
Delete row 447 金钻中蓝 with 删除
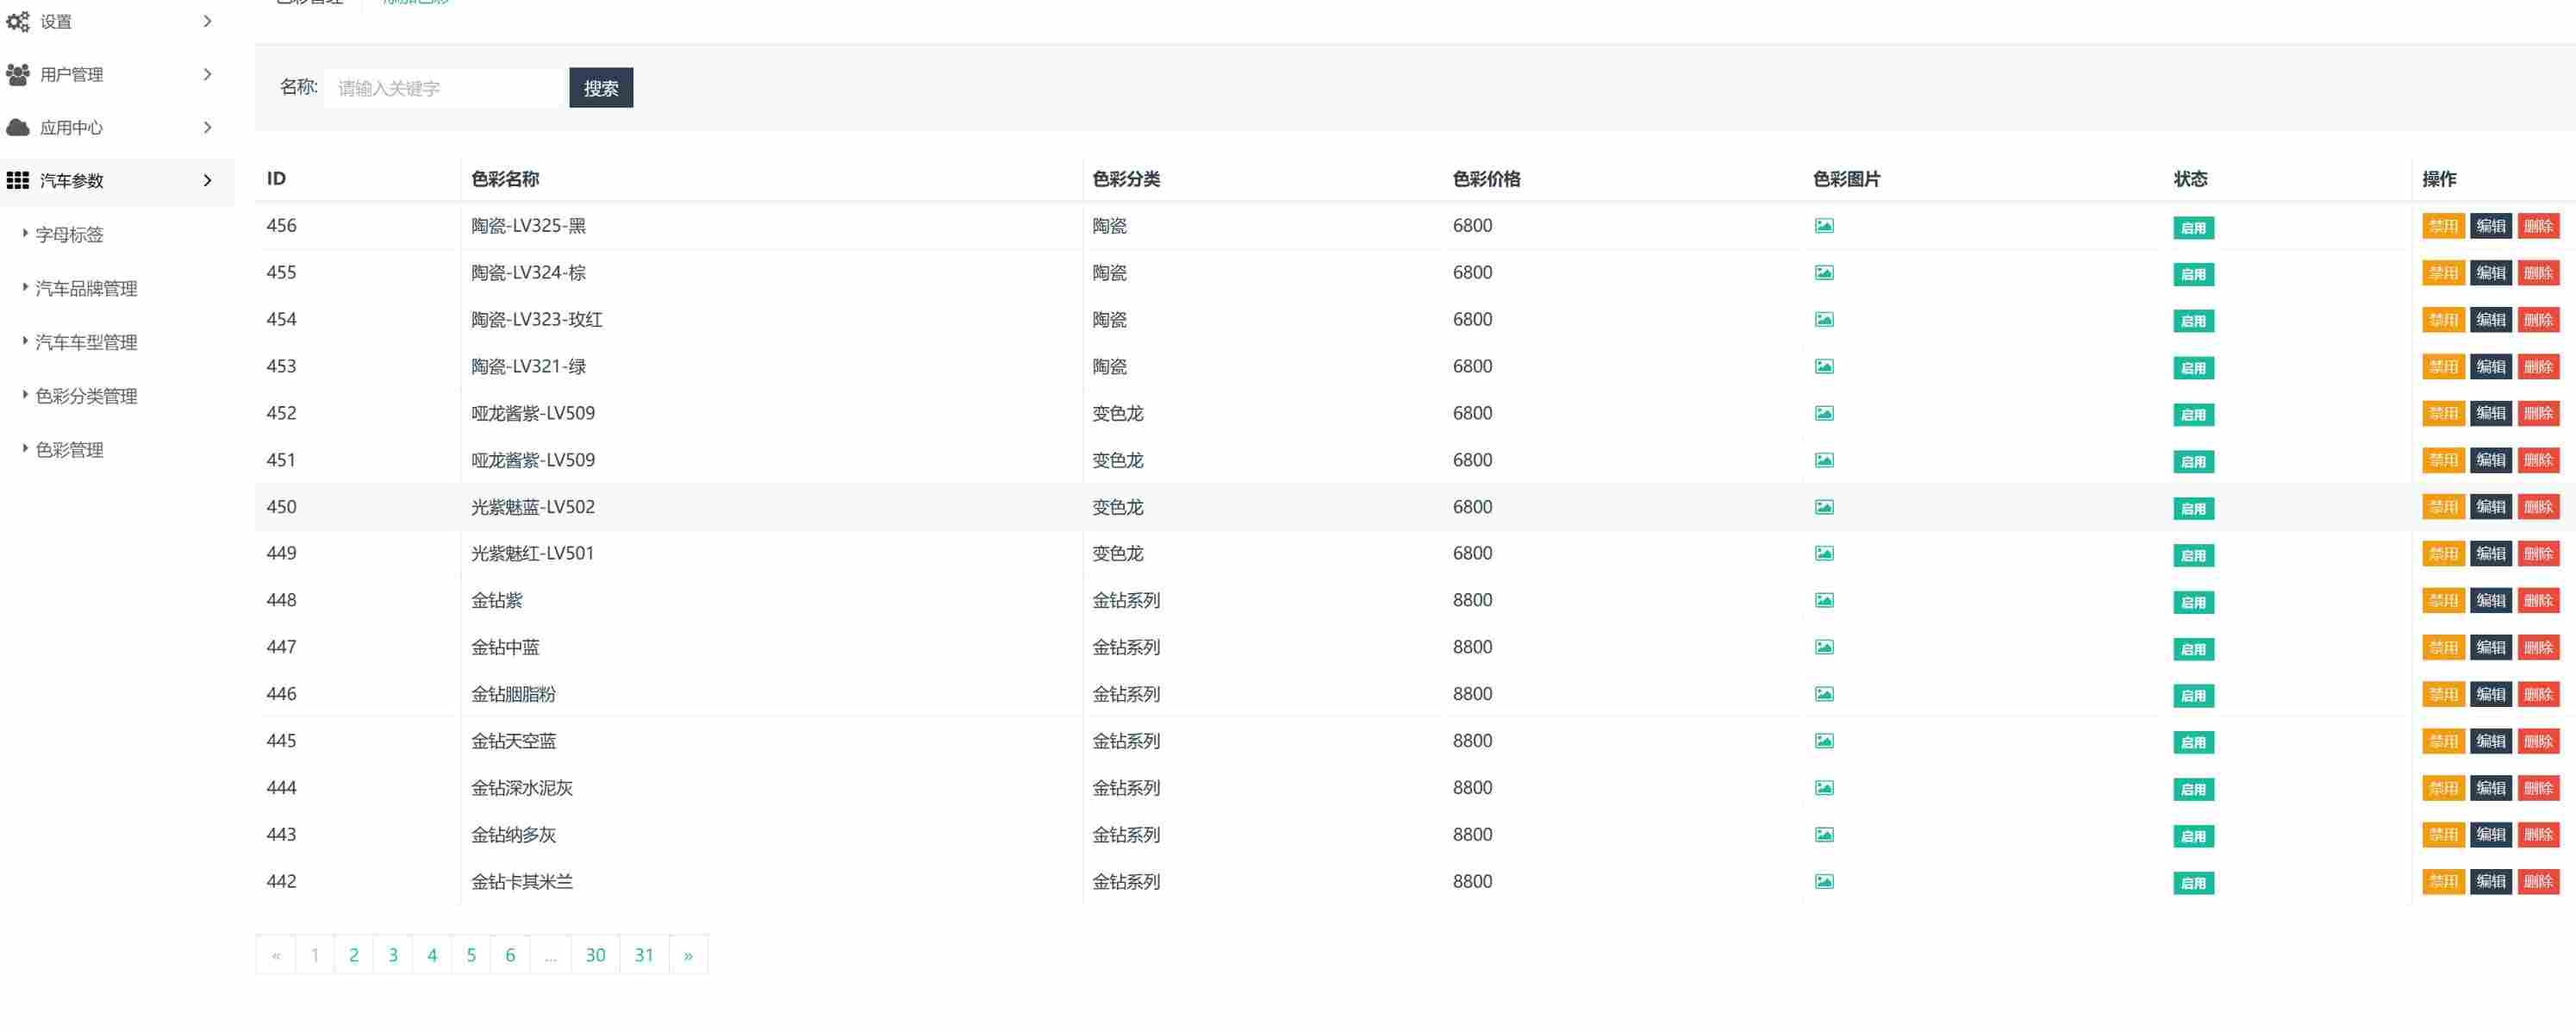point(2537,647)
